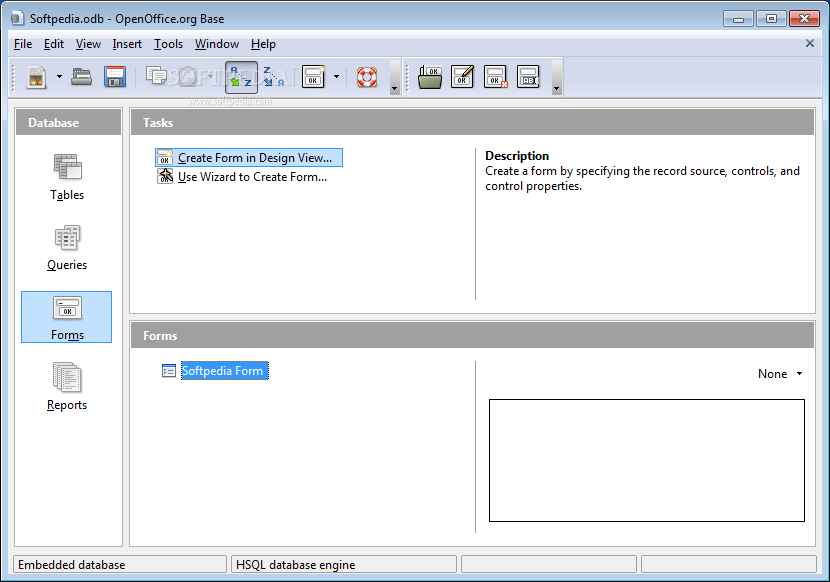
Task: Click the empty preview box
Action: 647,461
